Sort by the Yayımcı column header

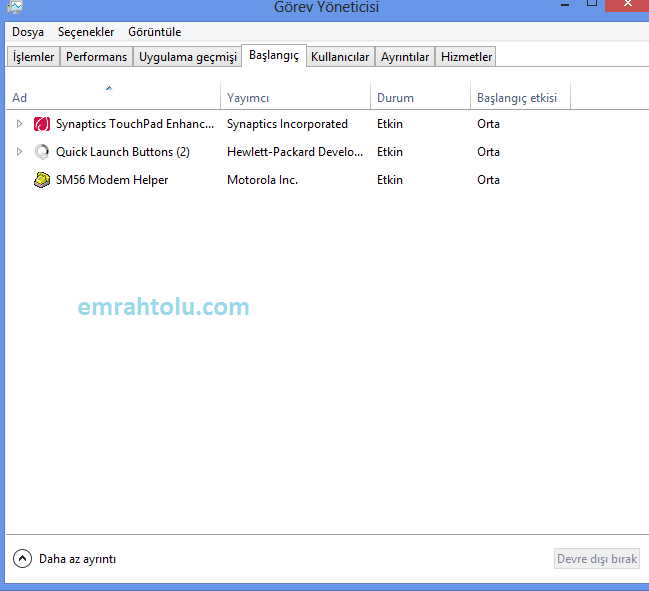point(296,96)
